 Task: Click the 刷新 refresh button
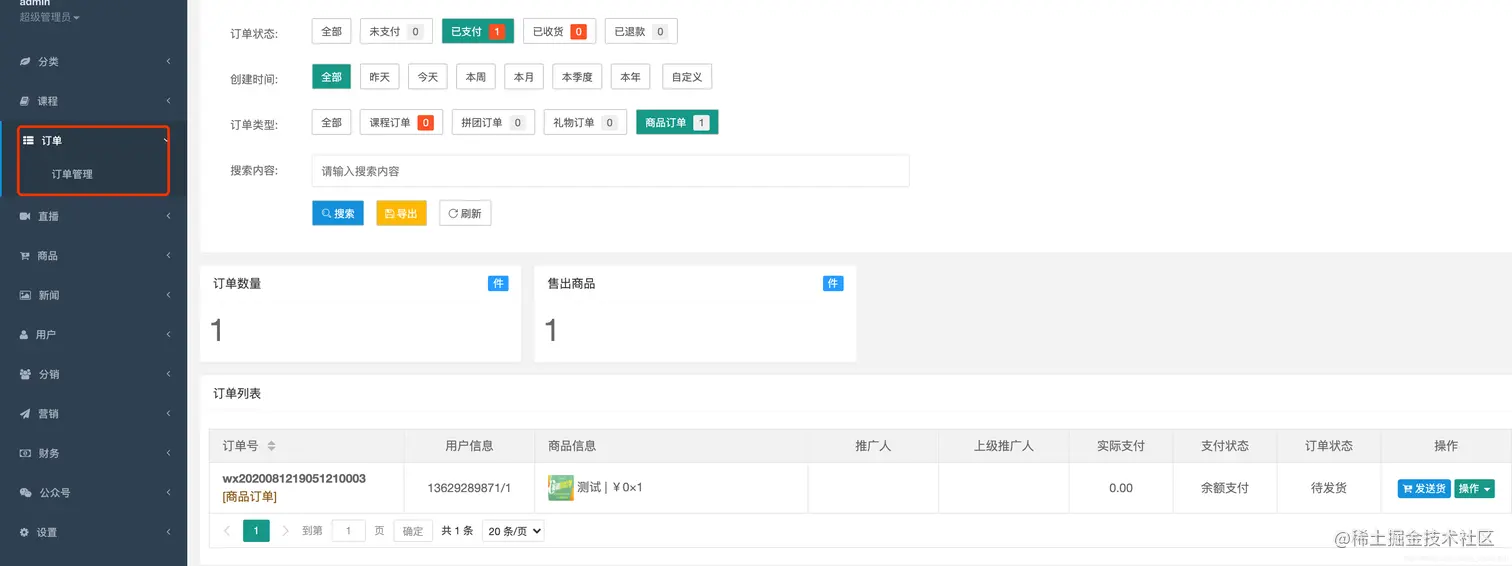(x=465, y=213)
